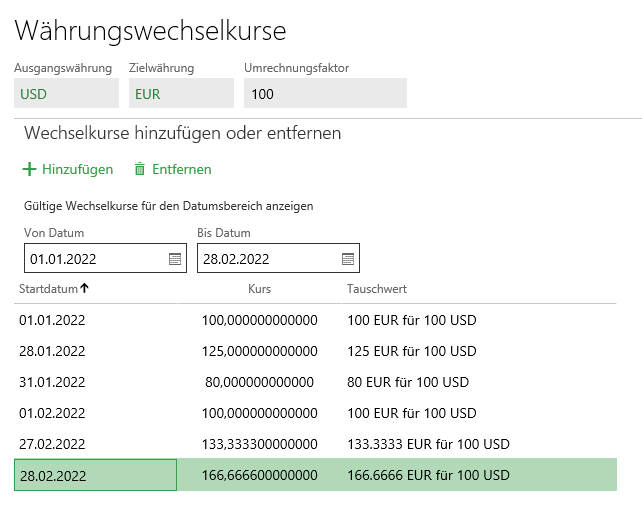Click the Umrechnungsfaktor field with 100
Screen dimensions: 642x516
coord(325,94)
